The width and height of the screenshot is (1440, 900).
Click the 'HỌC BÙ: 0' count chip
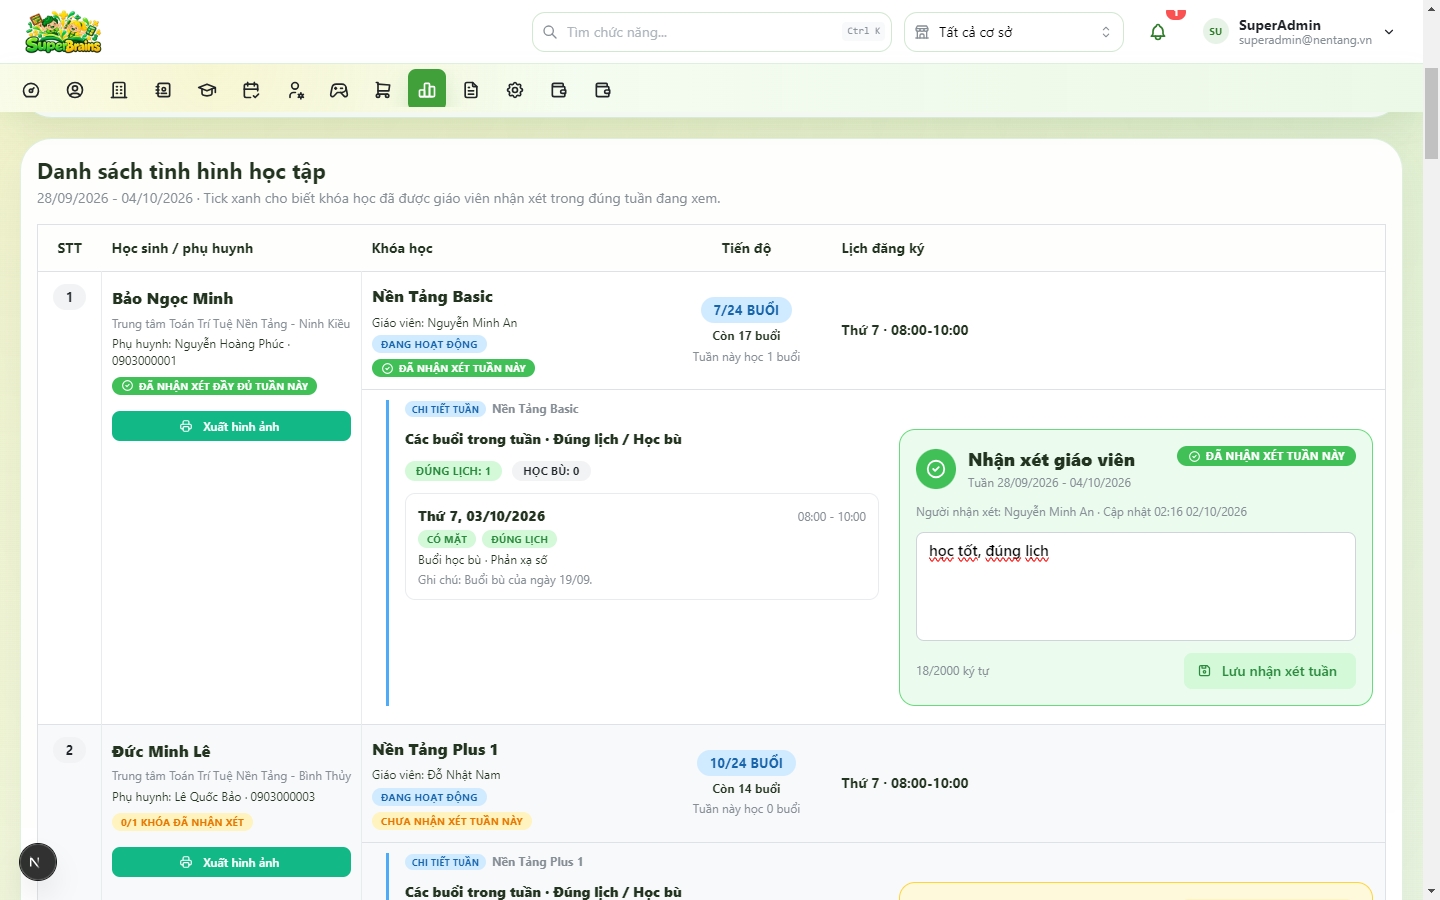[x=551, y=471]
